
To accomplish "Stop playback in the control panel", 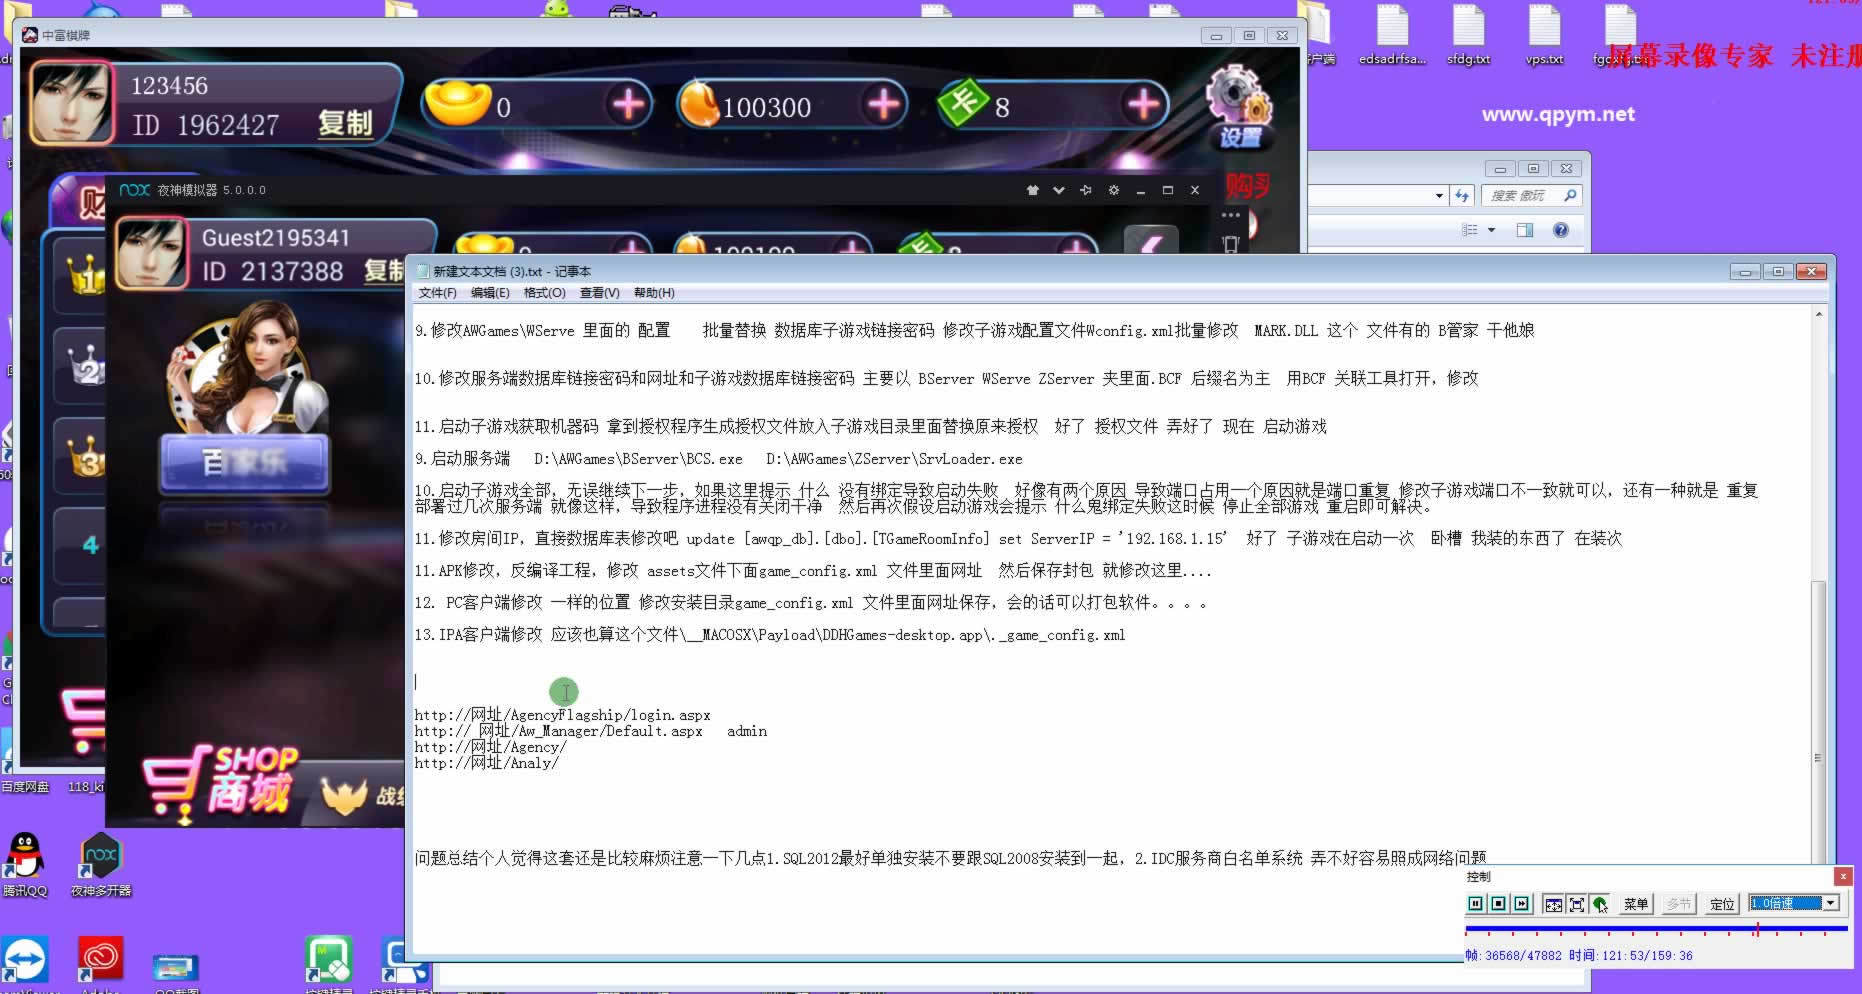I will pos(1499,904).
